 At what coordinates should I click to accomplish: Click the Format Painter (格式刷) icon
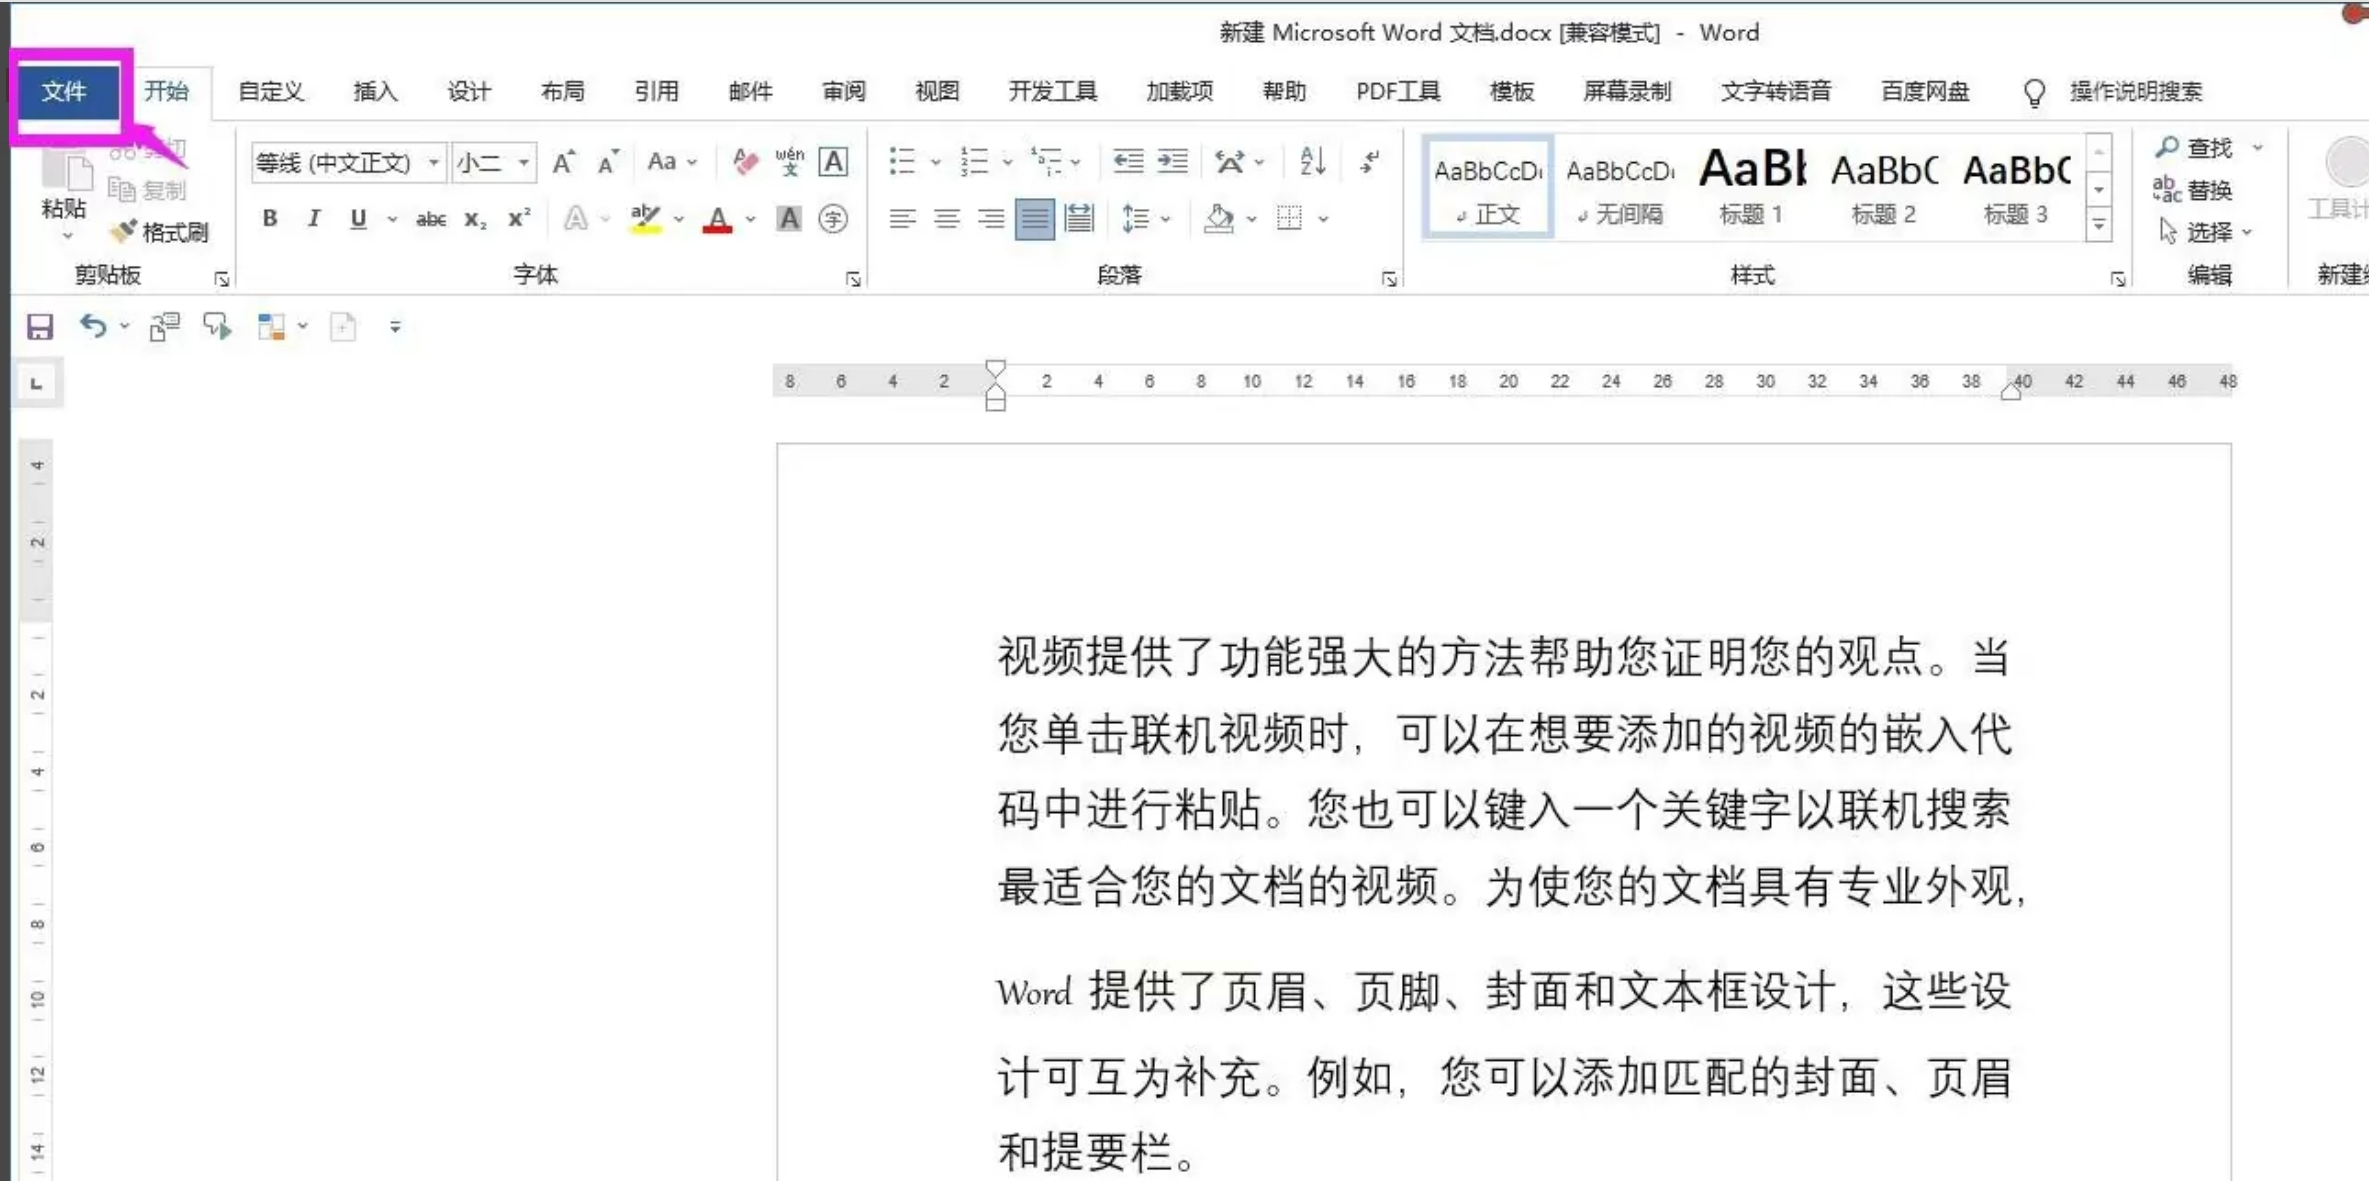(124, 232)
